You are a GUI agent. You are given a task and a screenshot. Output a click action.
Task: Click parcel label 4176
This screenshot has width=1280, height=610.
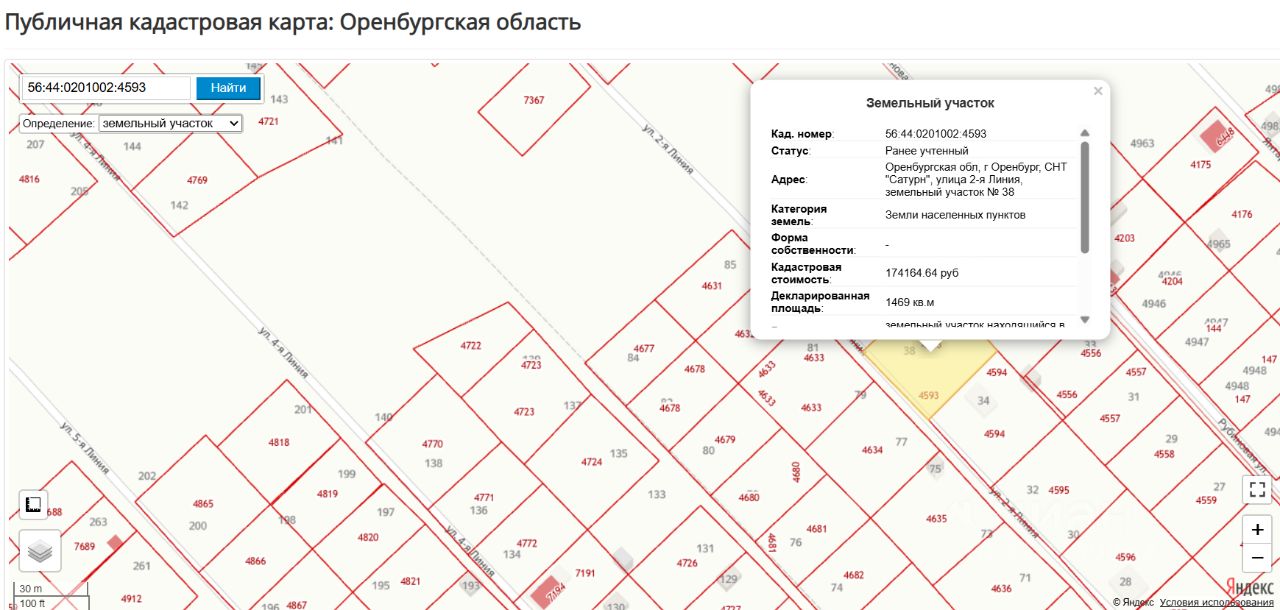[1241, 214]
